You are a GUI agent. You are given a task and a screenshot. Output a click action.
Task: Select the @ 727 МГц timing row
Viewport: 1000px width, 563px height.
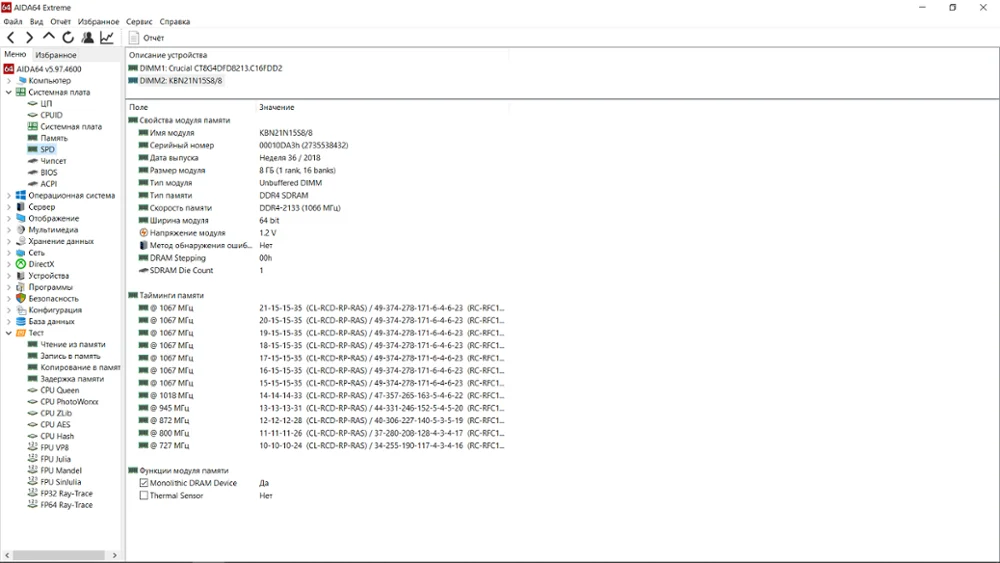pyautogui.click(x=317, y=446)
